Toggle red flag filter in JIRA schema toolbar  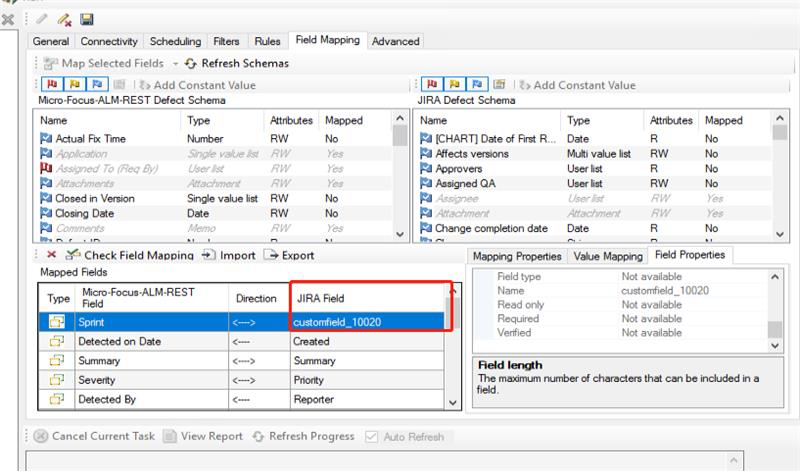tap(432, 84)
